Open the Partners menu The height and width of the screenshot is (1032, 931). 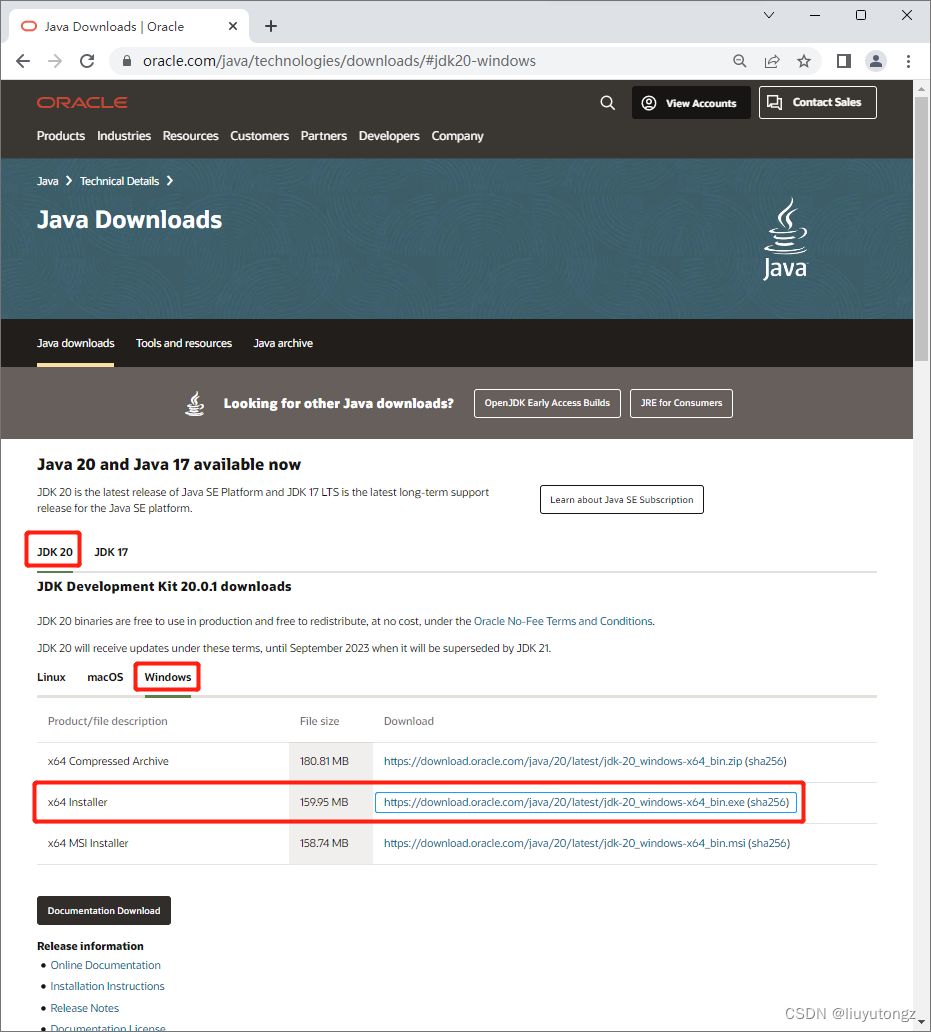[x=324, y=136]
